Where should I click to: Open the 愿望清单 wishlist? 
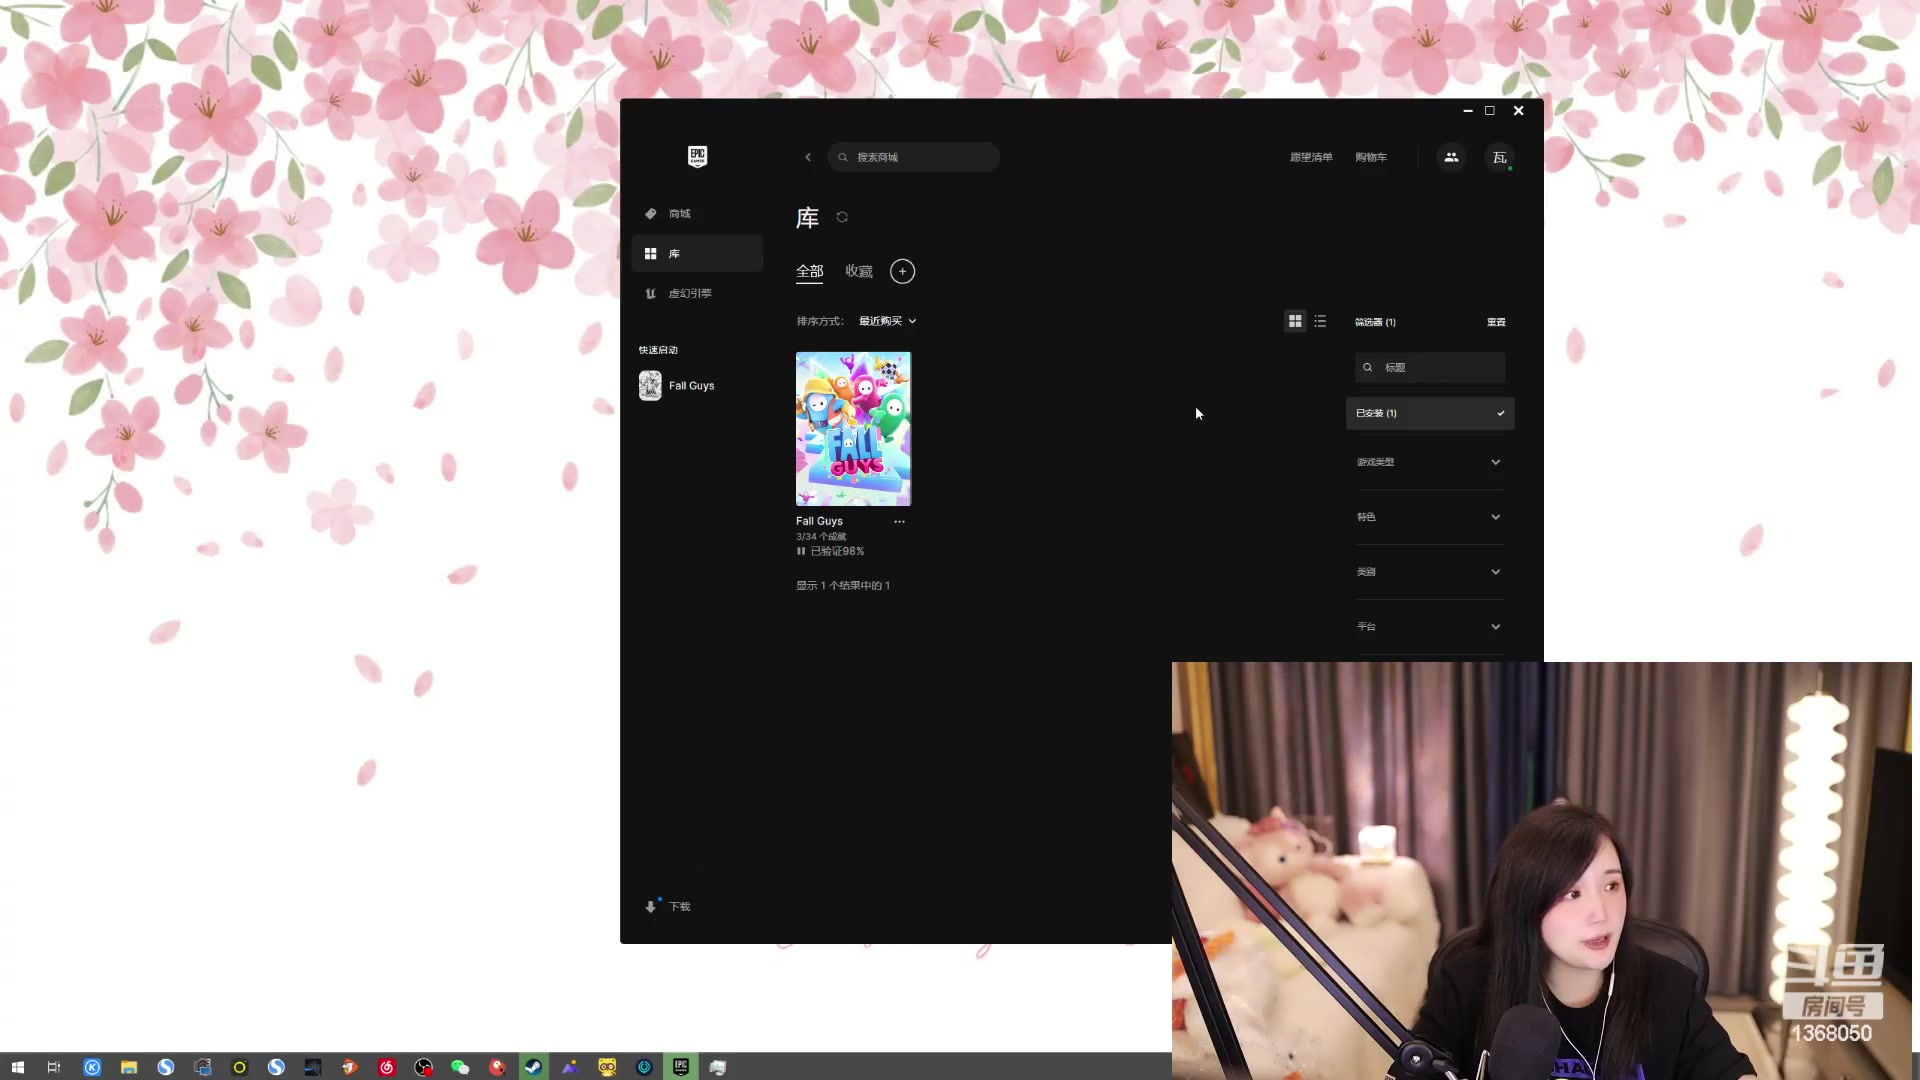coord(1311,157)
